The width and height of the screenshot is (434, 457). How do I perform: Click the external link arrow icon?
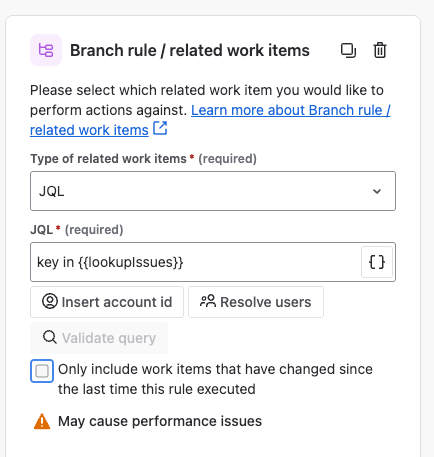click(x=160, y=128)
